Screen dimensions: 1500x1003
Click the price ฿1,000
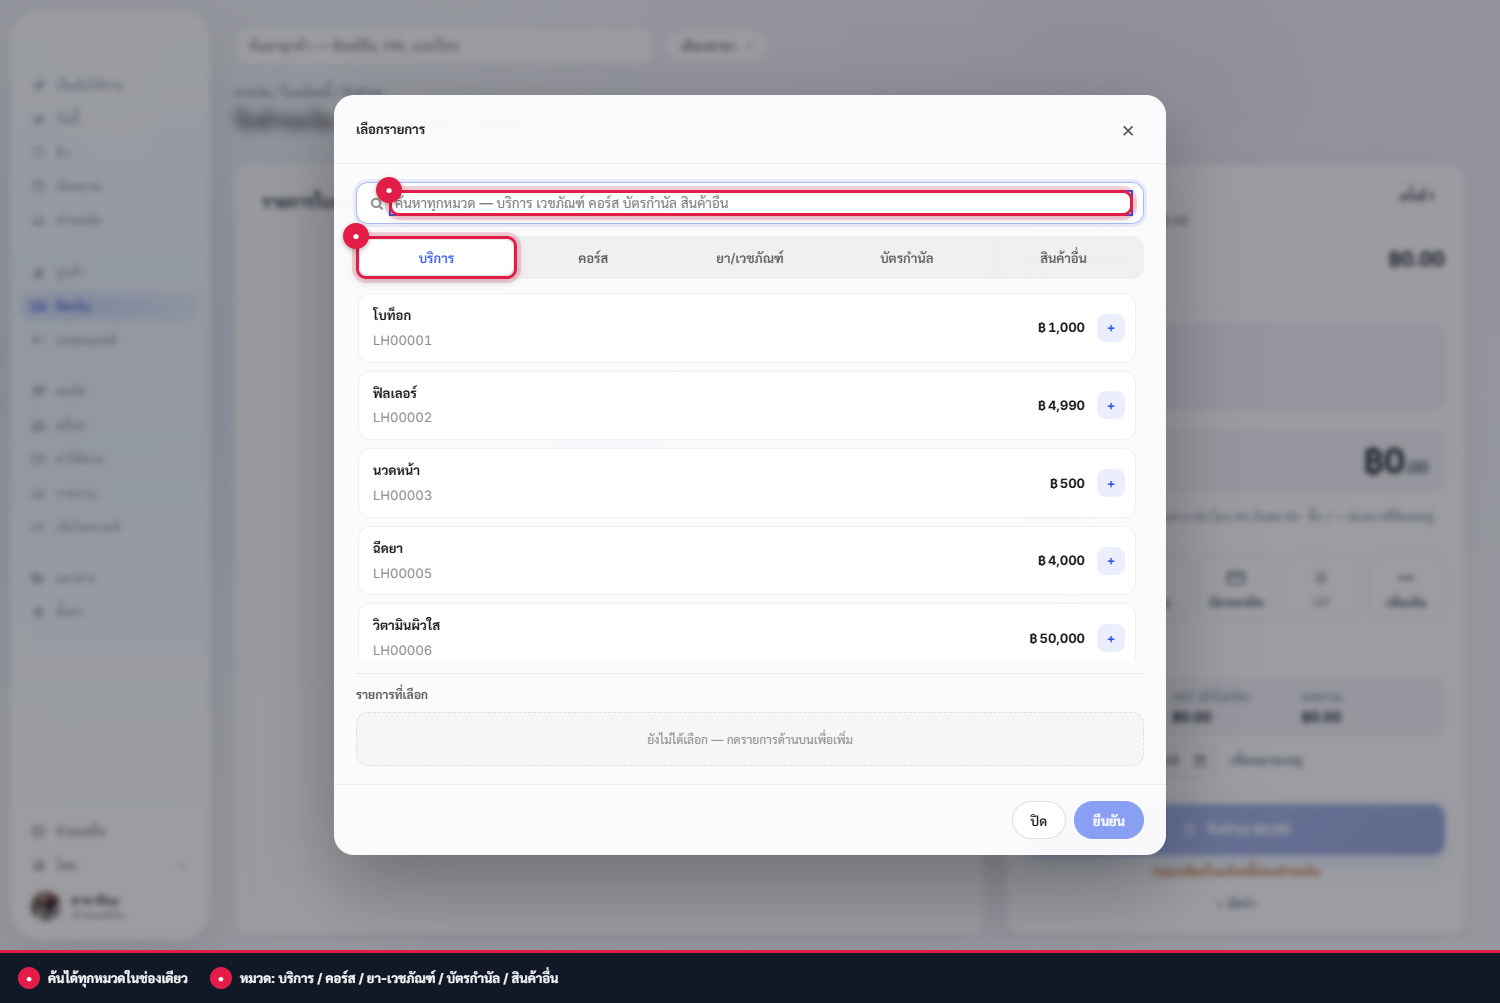[x=1061, y=328]
